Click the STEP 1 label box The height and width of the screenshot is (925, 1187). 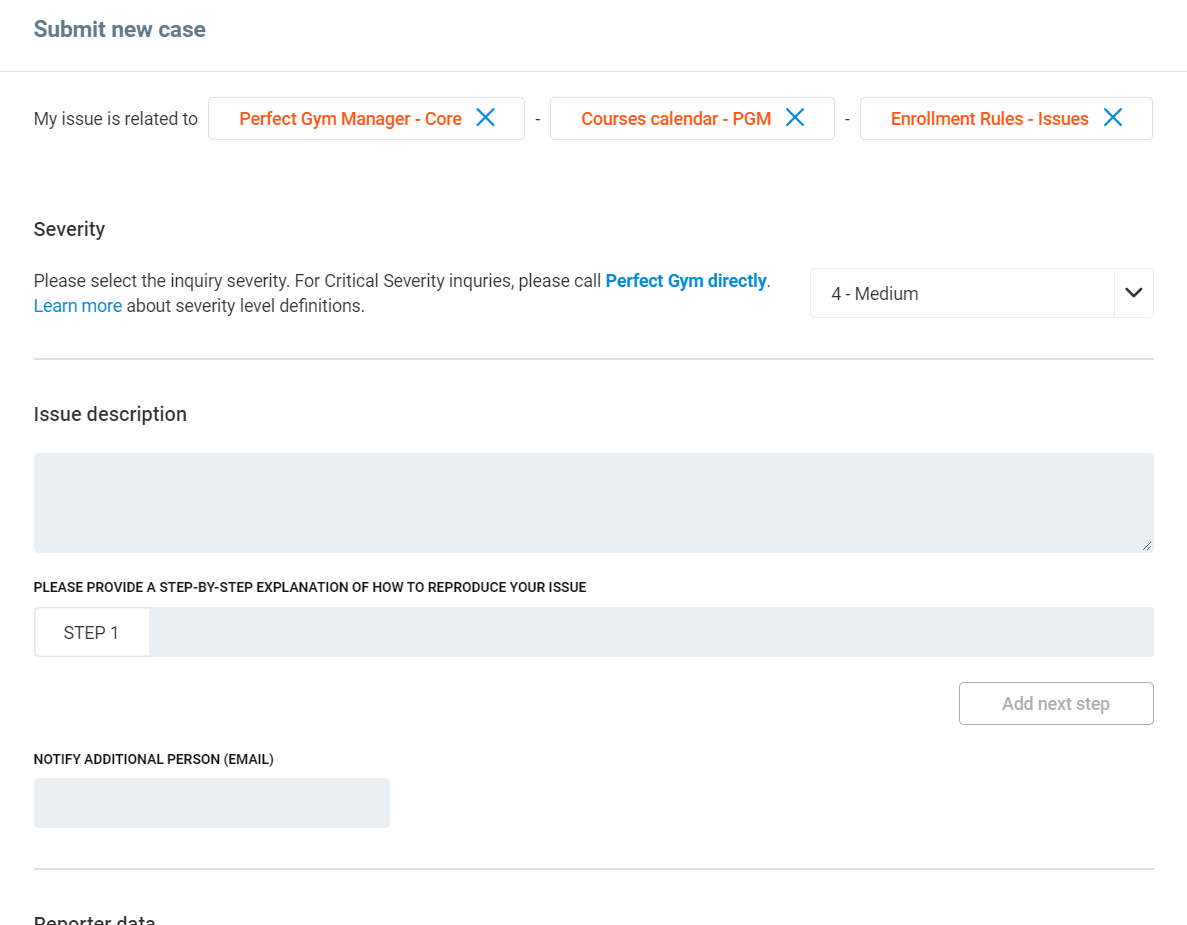[x=91, y=632]
